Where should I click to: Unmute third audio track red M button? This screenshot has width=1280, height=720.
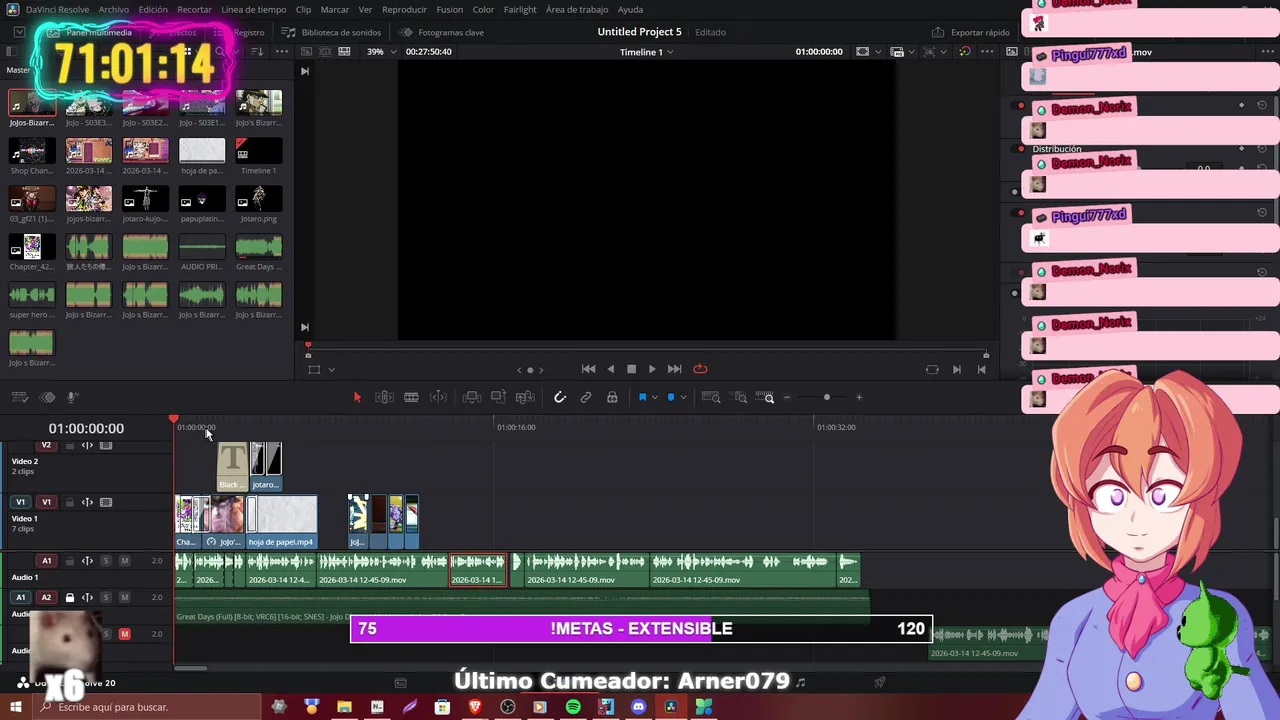[124, 634]
